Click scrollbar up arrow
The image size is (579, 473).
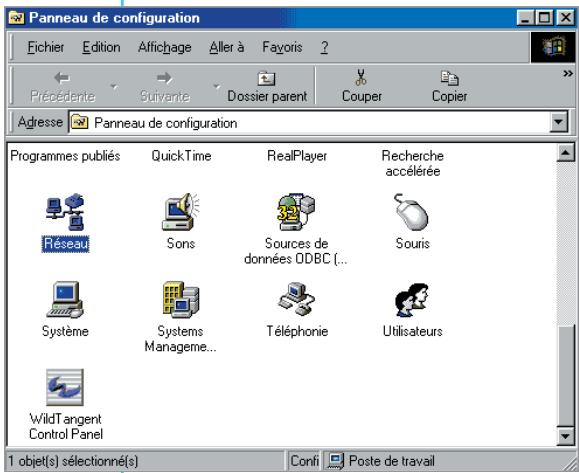click(565, 153)
